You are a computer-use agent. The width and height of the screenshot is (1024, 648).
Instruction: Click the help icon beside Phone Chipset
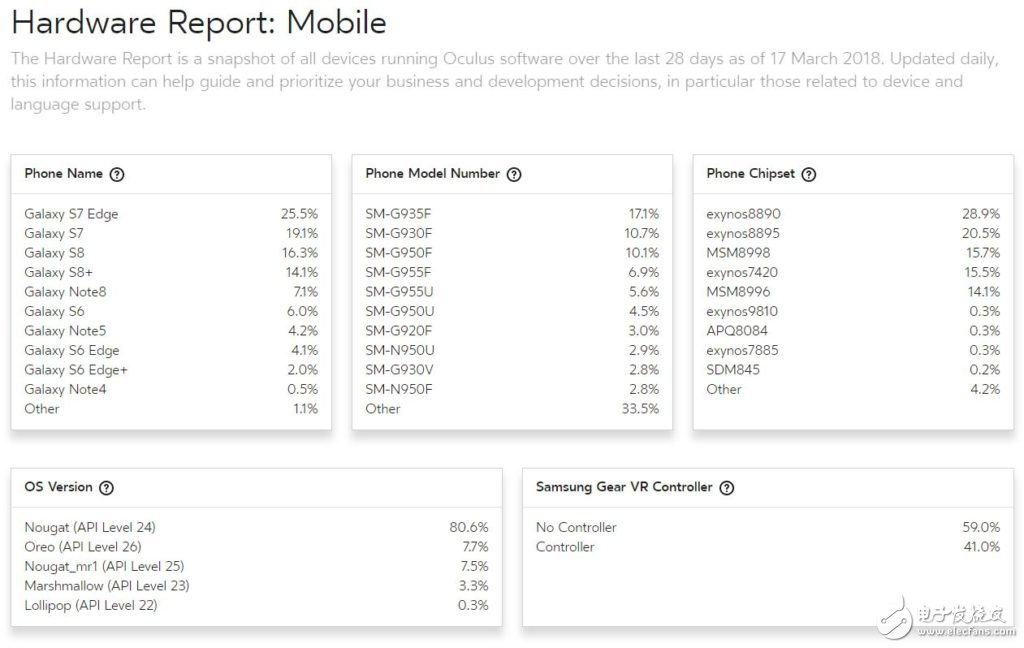(809, 174)
